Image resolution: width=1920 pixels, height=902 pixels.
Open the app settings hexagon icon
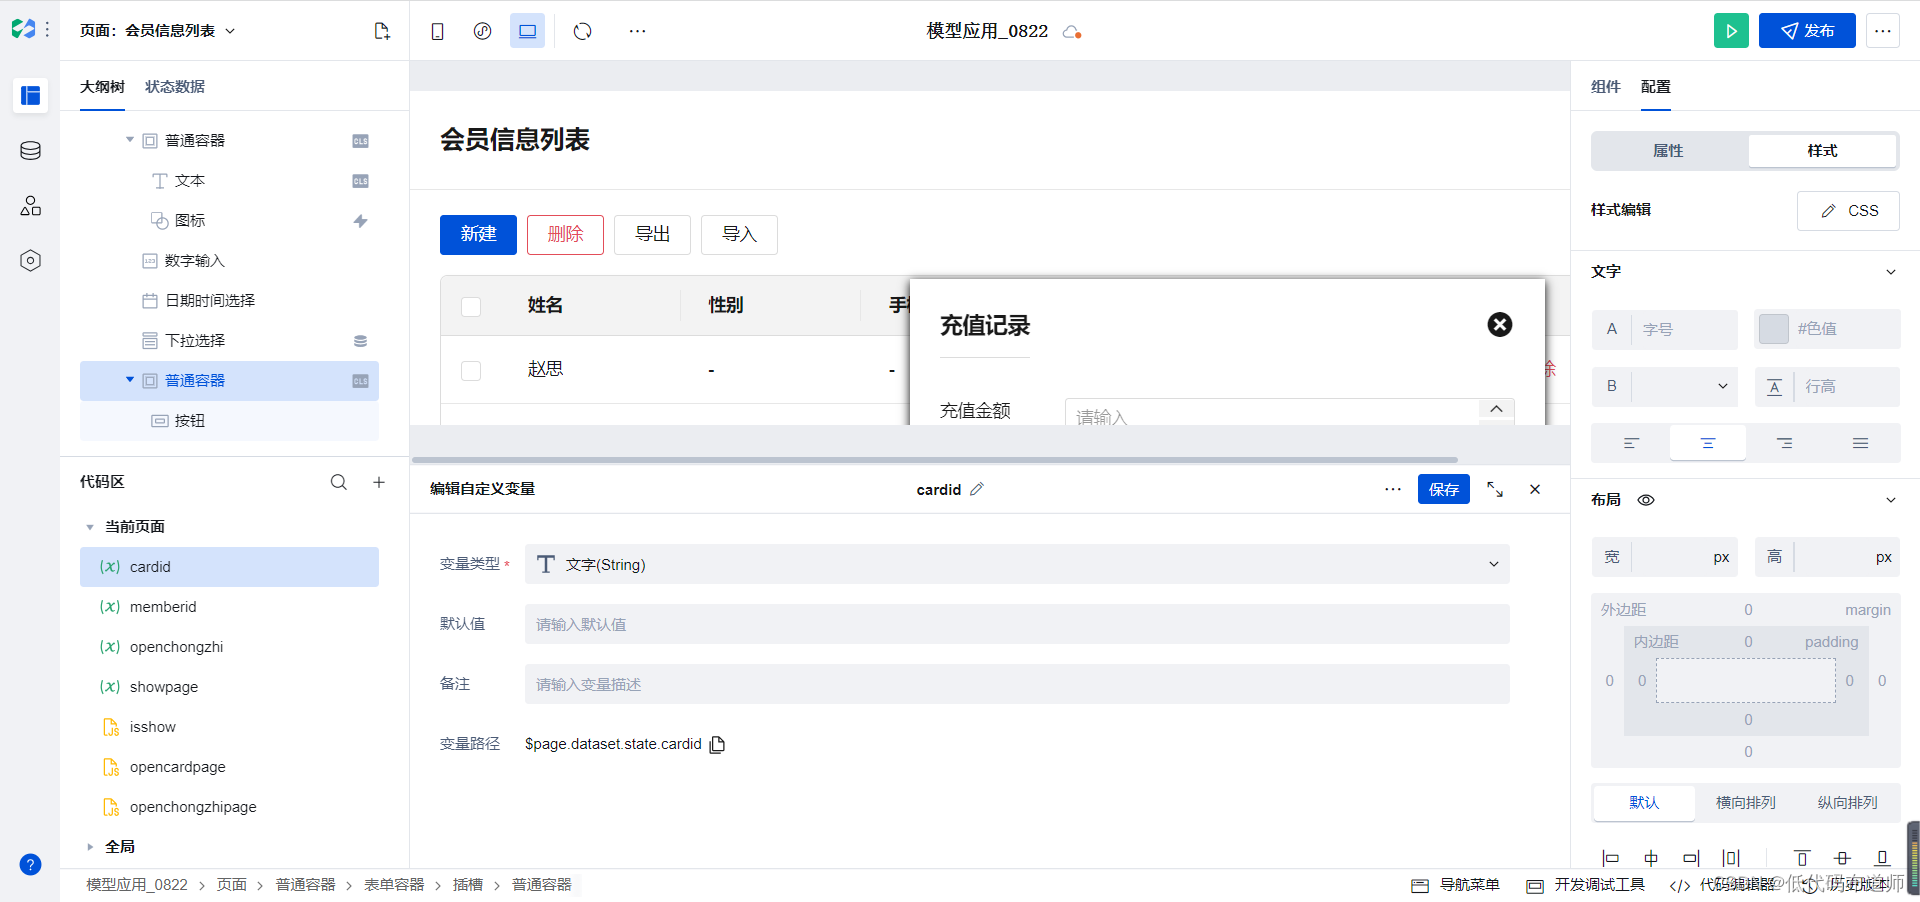30,260
